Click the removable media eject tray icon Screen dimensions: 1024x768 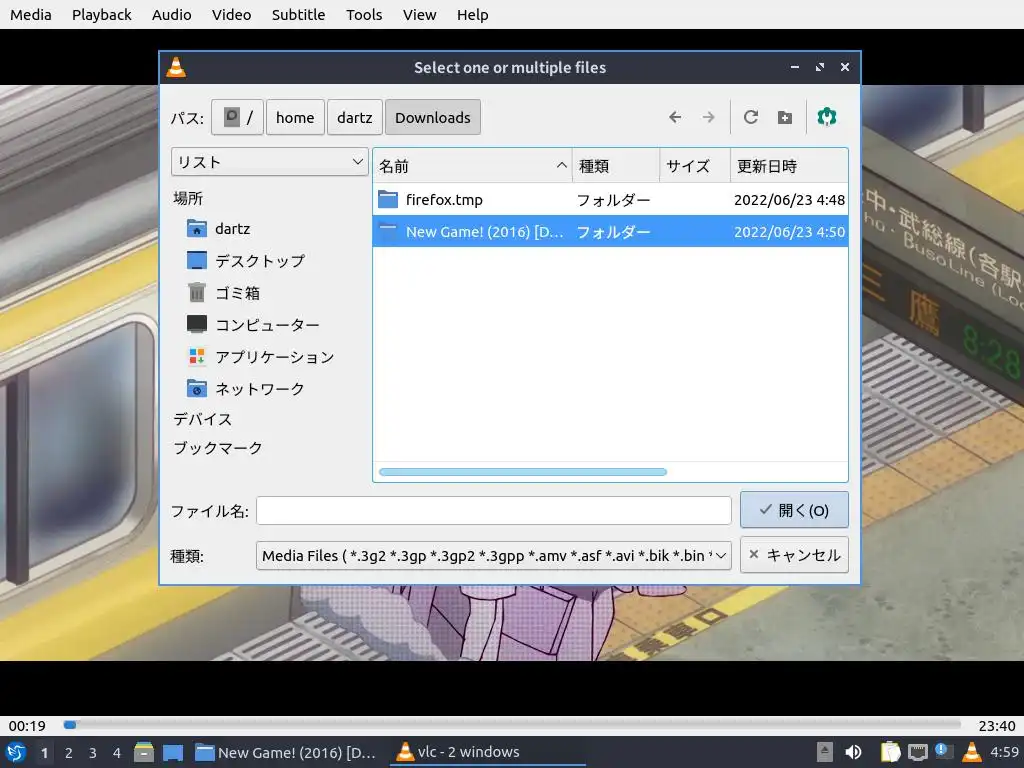point(825,752)
